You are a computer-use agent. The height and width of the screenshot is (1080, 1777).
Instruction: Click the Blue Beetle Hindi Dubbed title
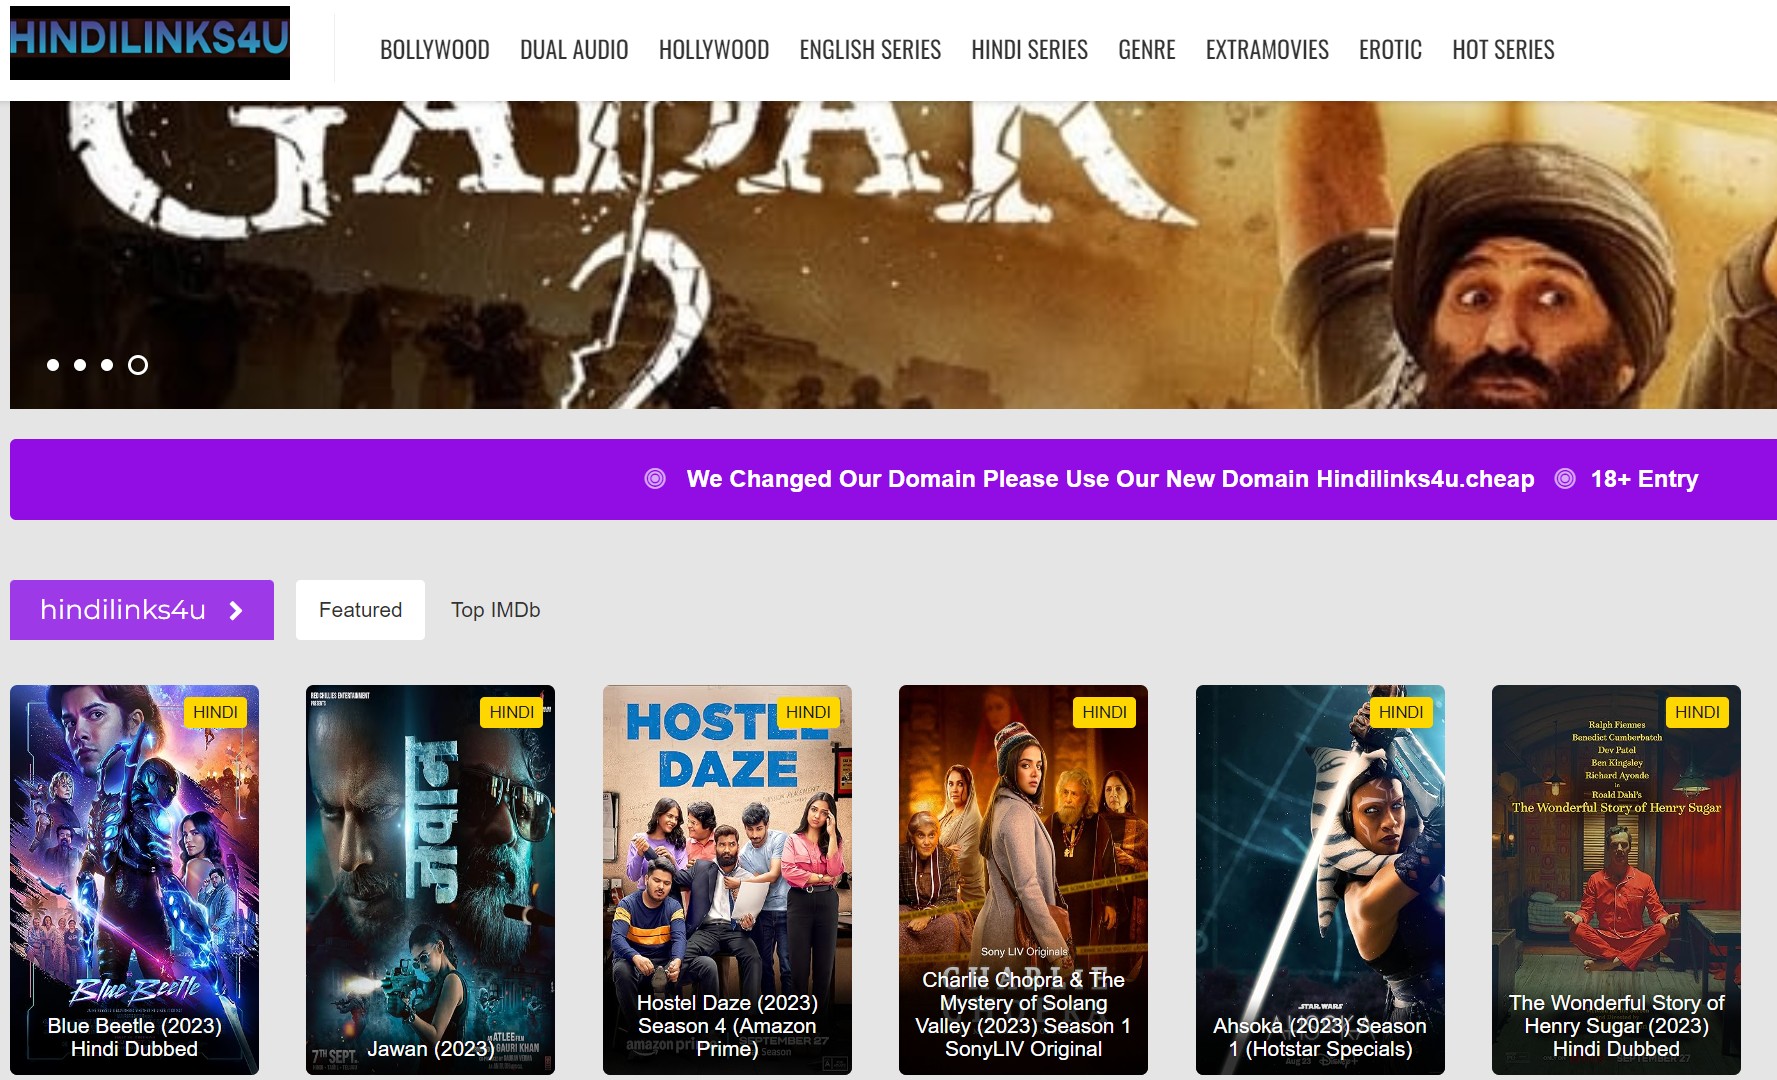pos(134,1037)
